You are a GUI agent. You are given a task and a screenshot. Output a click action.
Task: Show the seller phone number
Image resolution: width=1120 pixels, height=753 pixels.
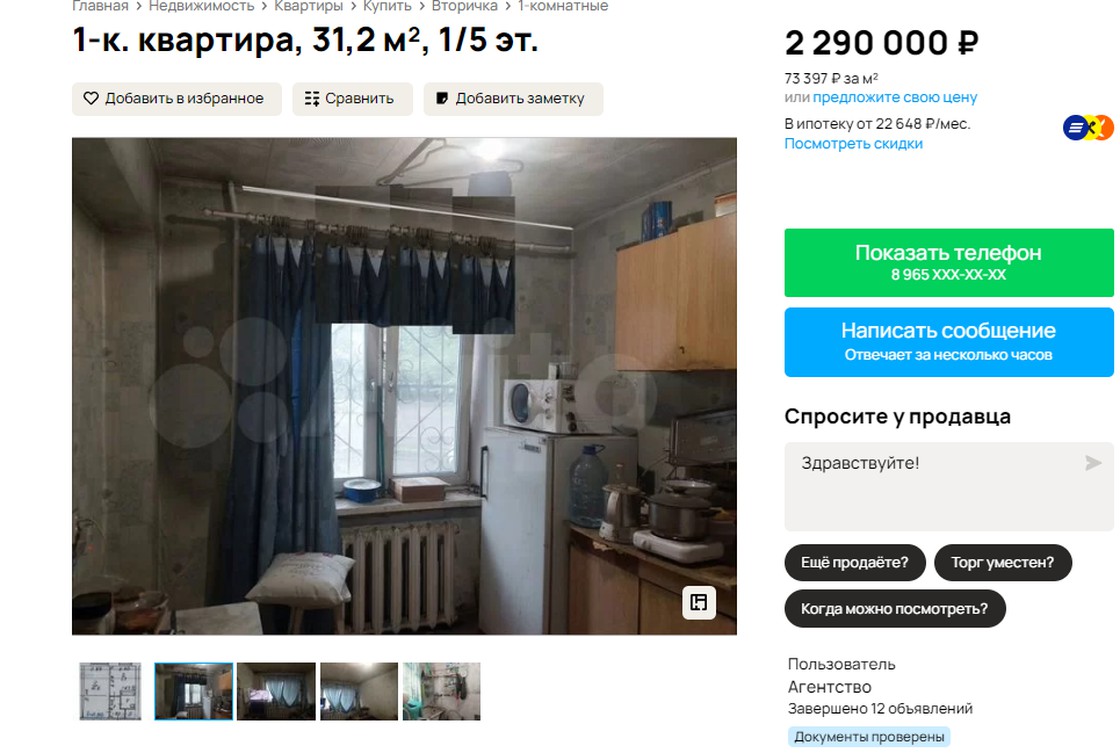point(949,263)
